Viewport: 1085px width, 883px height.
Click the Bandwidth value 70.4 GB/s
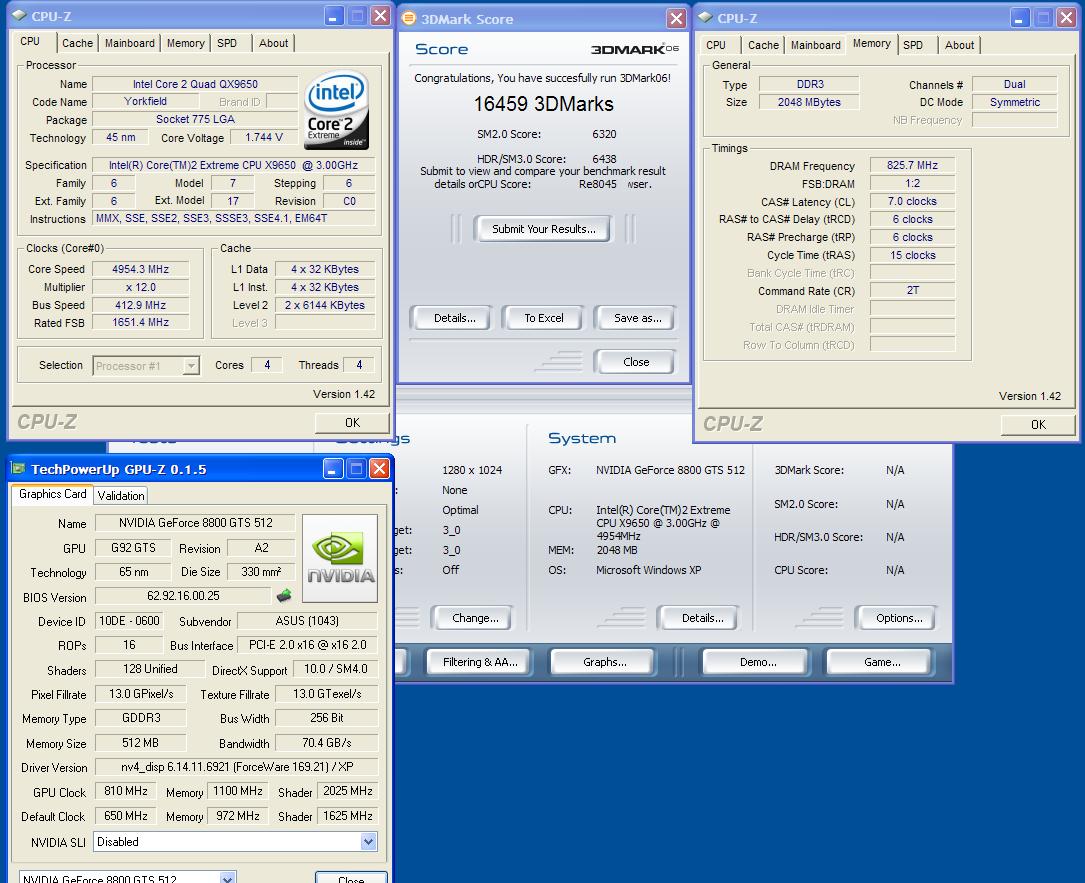327,743
